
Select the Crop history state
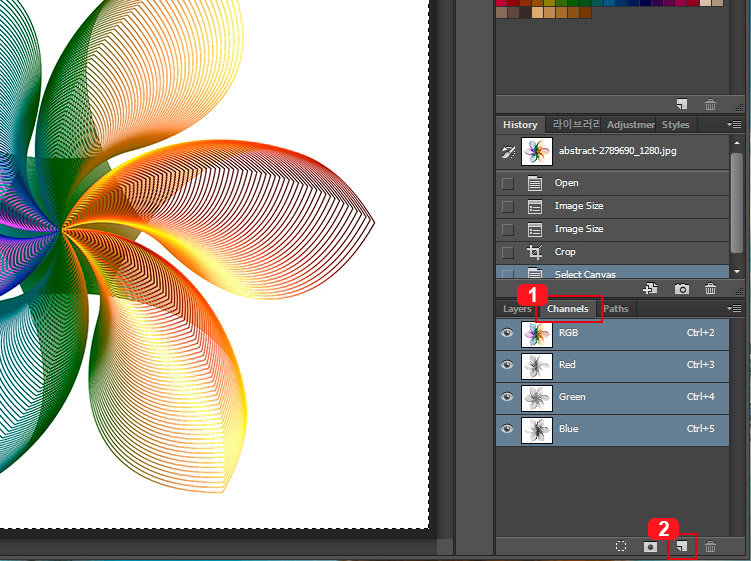coord(613,252)
